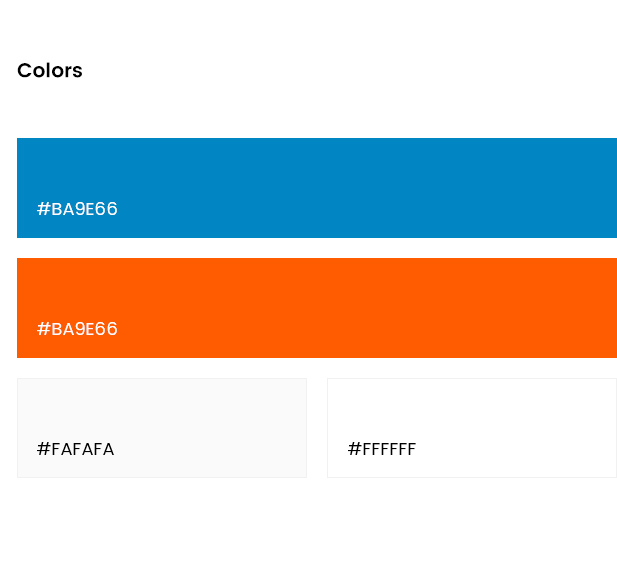Select the #FFFFFF hex code text

[x=382, y=449]
